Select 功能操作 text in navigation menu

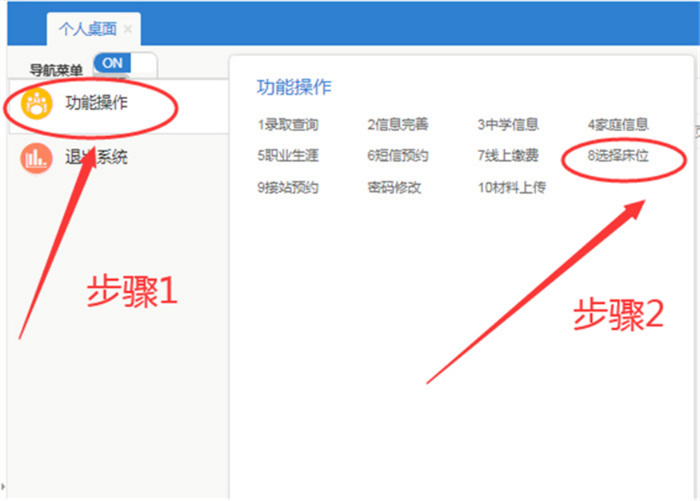click(96, 102)
